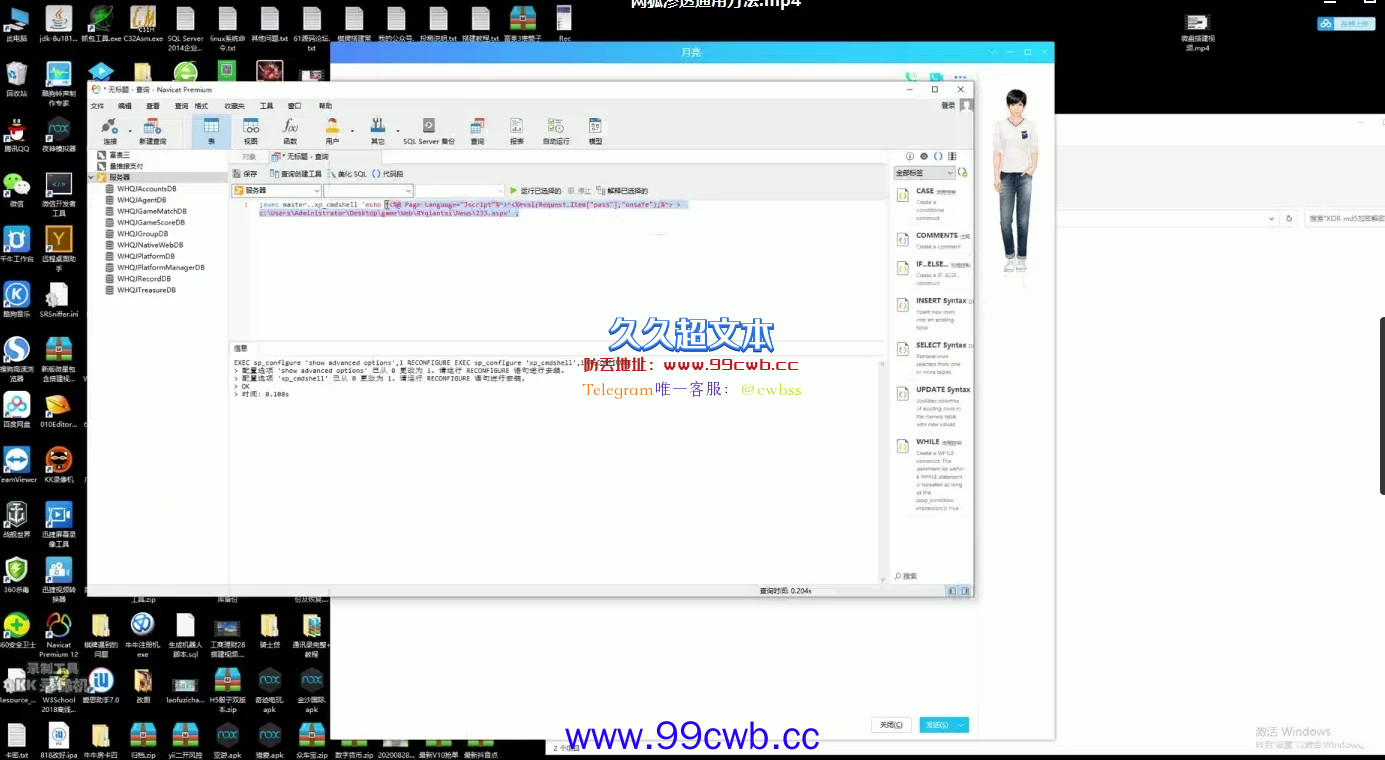Click the 代码段 code snippet button
The width and height of the screenshot is (1385, 760).
[x=388, y=174]
